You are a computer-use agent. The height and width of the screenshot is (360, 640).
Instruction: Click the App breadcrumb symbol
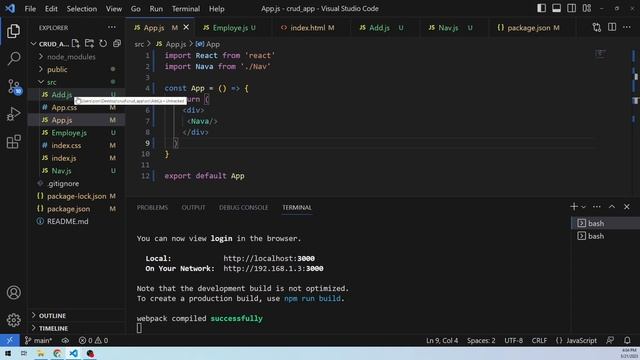tap(208, 44)
